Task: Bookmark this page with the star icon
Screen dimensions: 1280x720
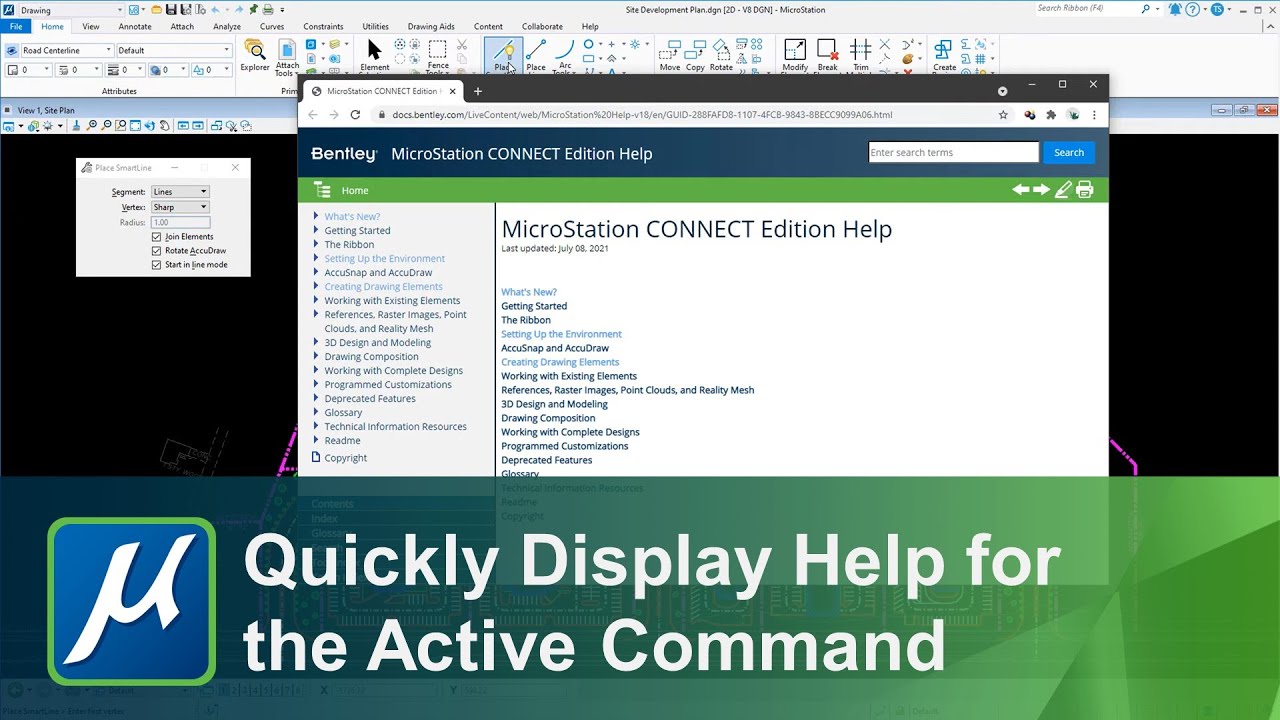Action: [1003, 115]
